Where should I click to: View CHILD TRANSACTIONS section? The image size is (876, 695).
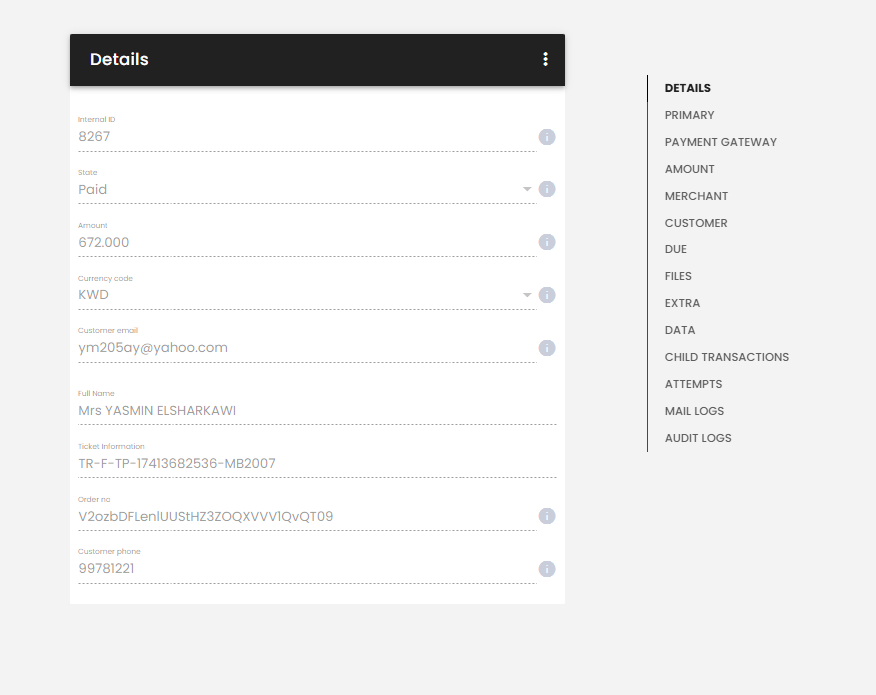(726, 357)
